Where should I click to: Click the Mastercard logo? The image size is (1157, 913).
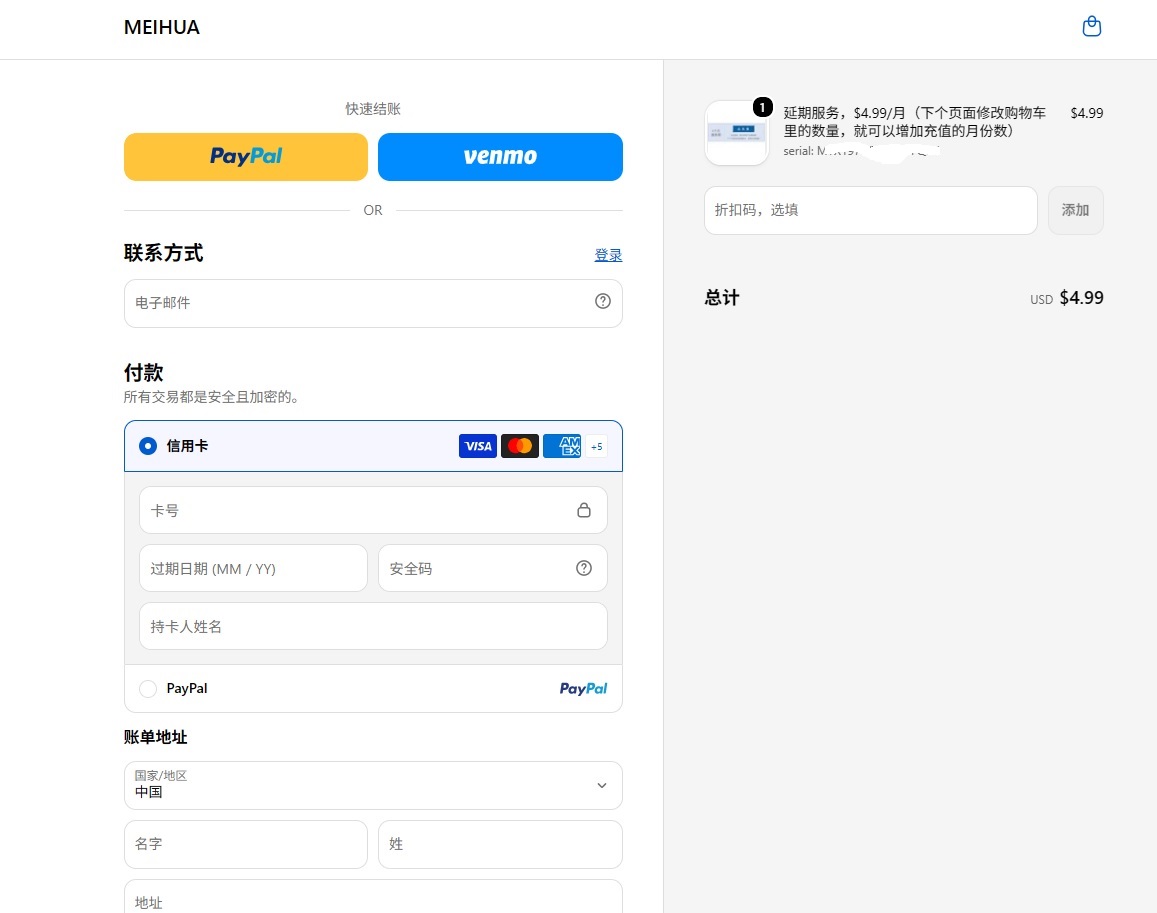[x=519, y=446]
